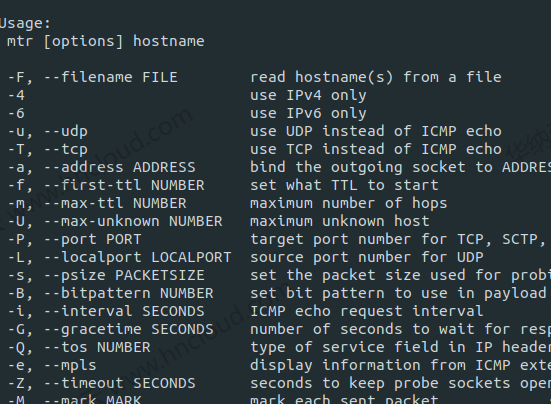551x404 pixels.
Task: Click the -4 option flag
Action: 16,95
